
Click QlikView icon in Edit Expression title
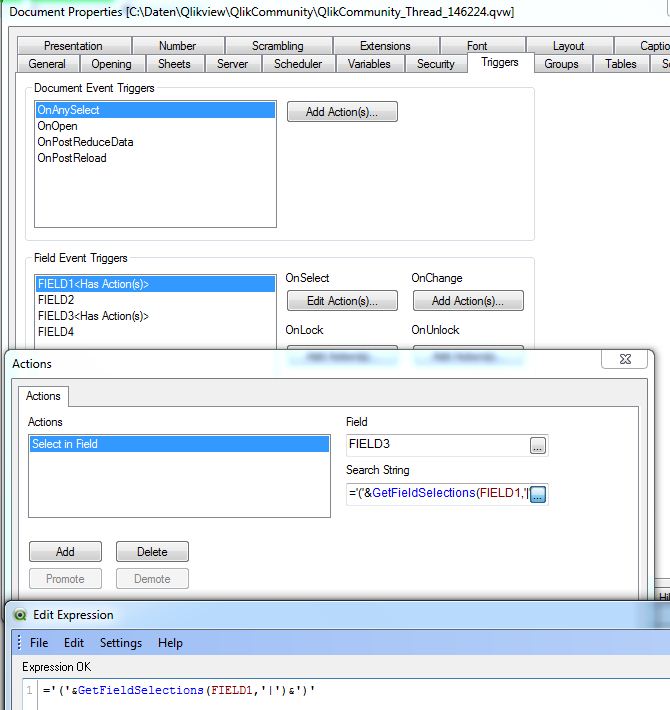coord(20,615)
